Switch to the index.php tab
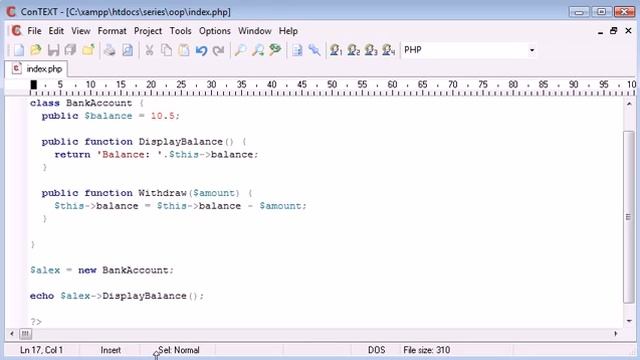 pos(37,69)
